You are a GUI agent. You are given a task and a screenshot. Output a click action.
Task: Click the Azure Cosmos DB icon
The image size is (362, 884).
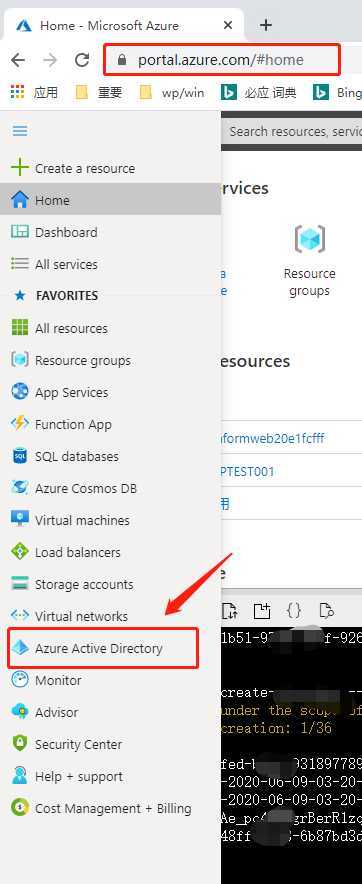pyautogui.click(x=20, y=487)
